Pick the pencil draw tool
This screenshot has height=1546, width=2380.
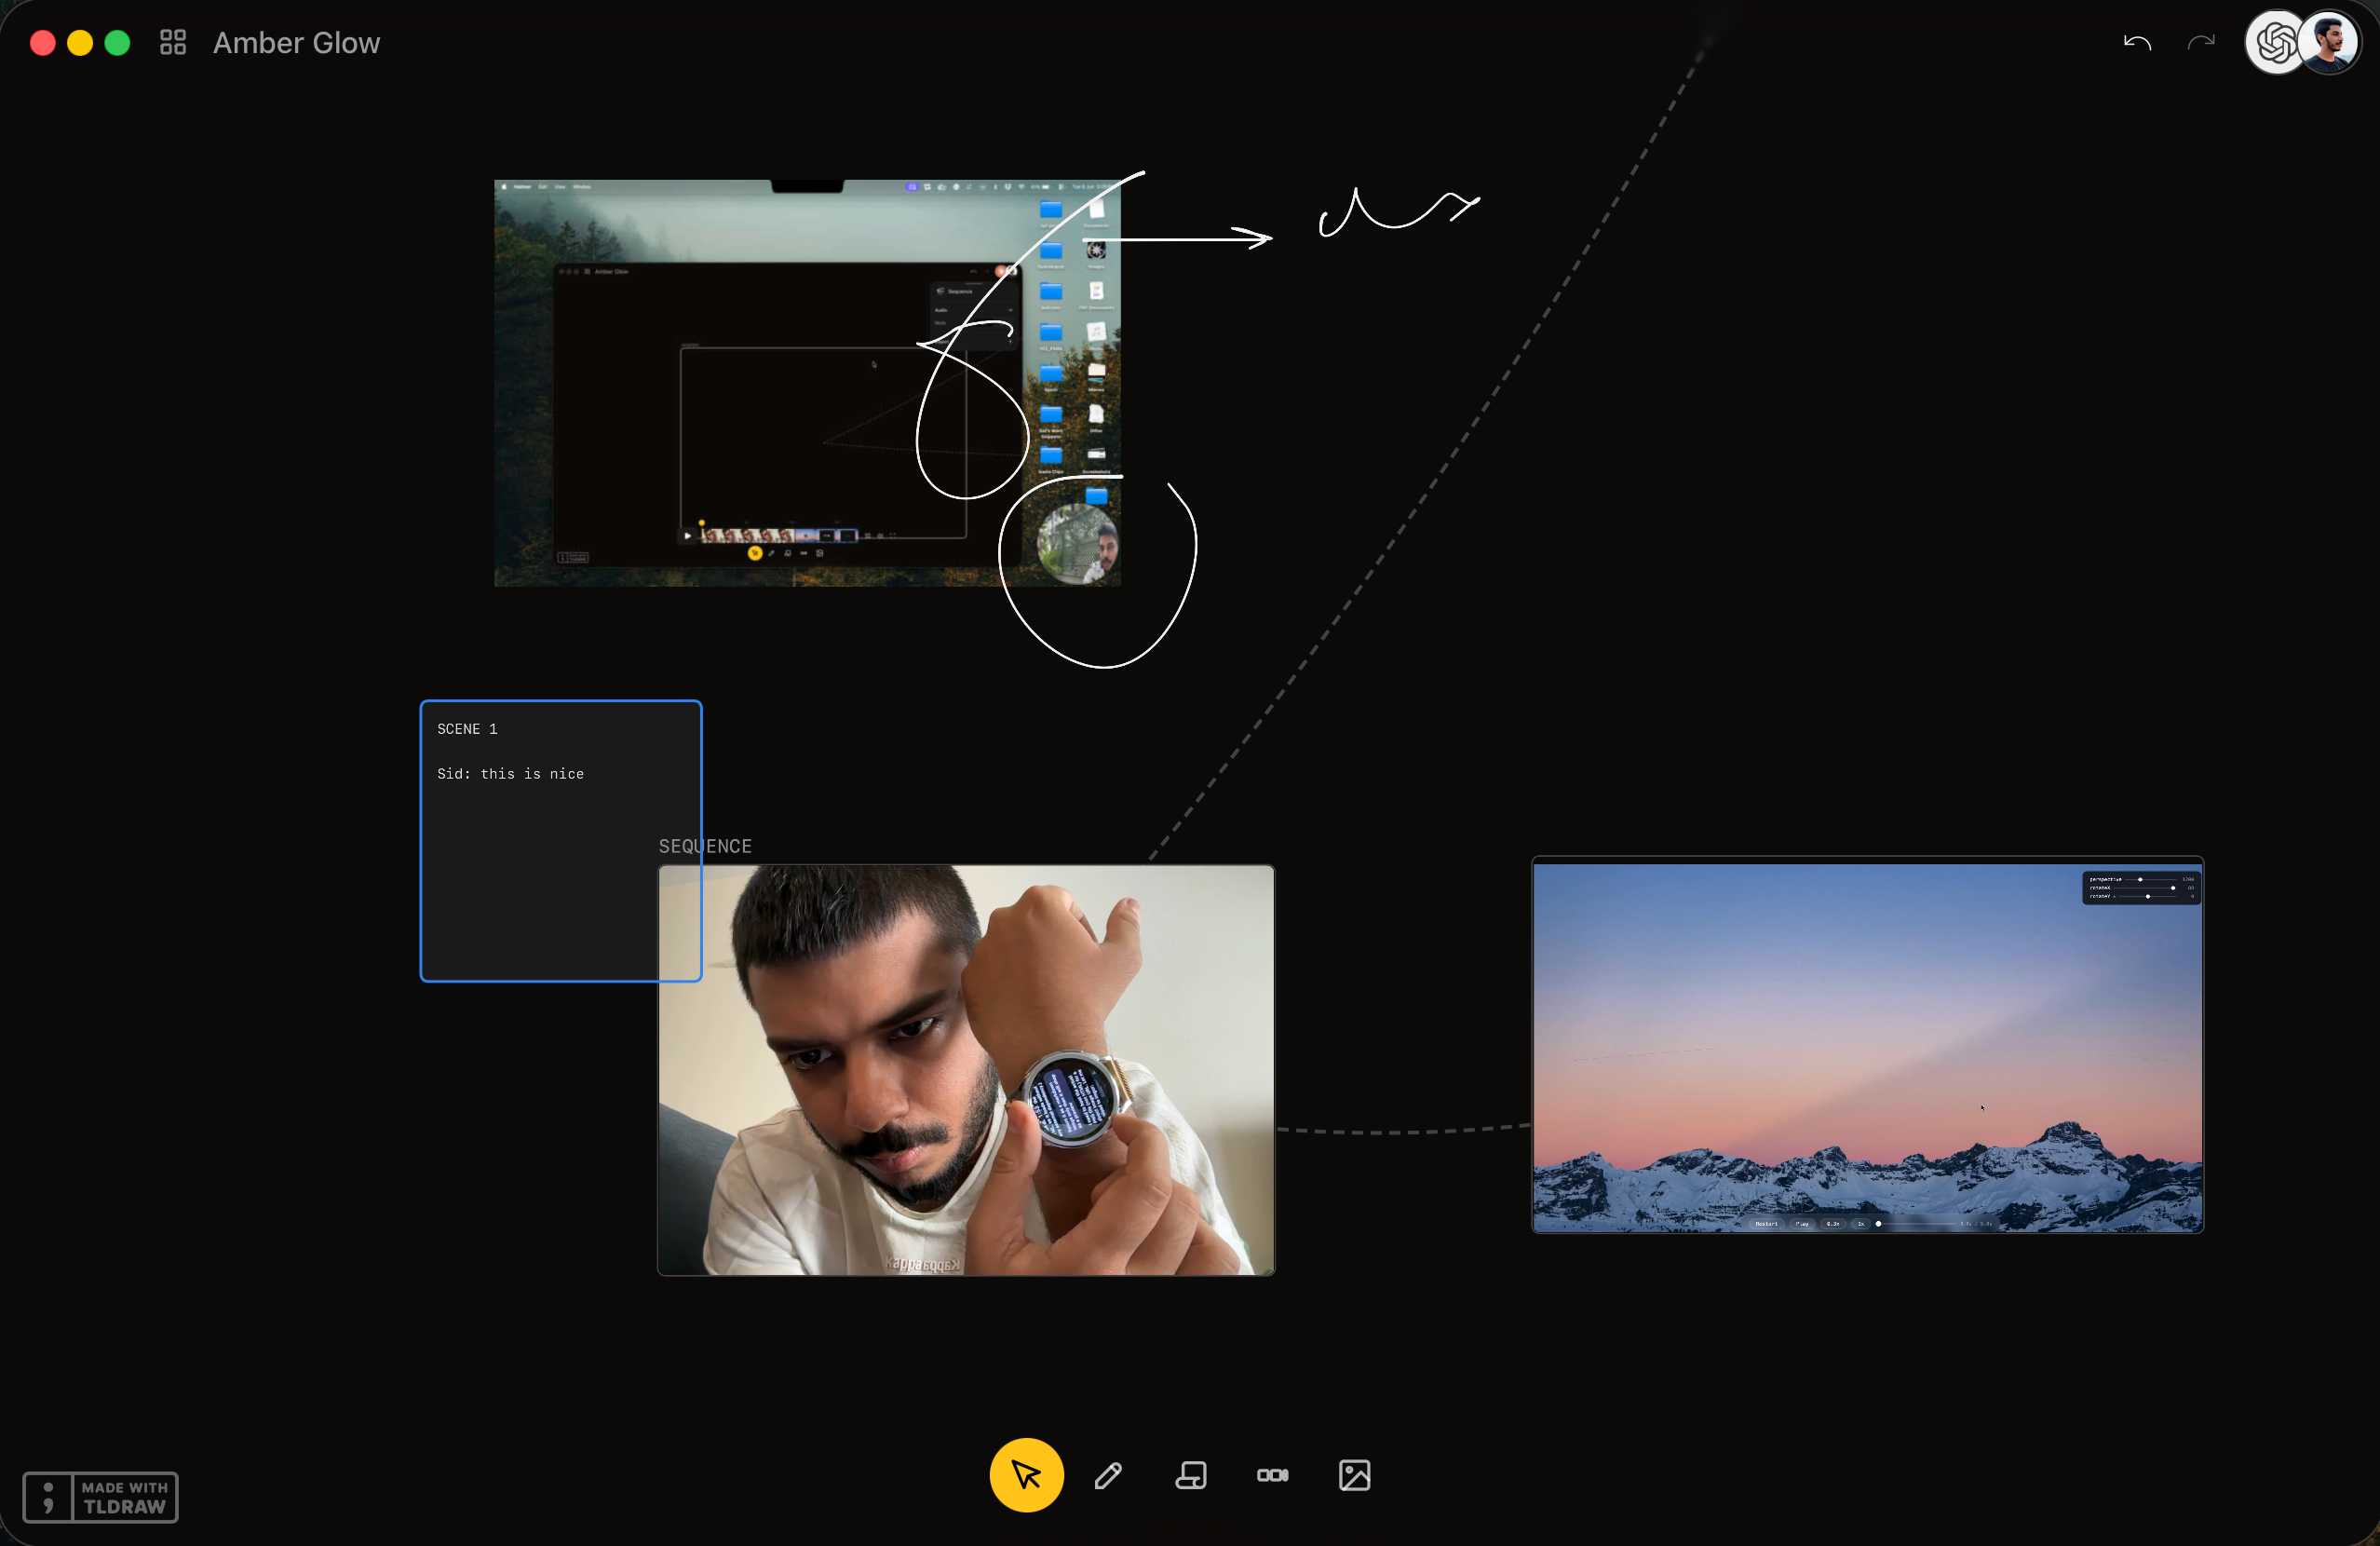[x=1108, y=1475]
